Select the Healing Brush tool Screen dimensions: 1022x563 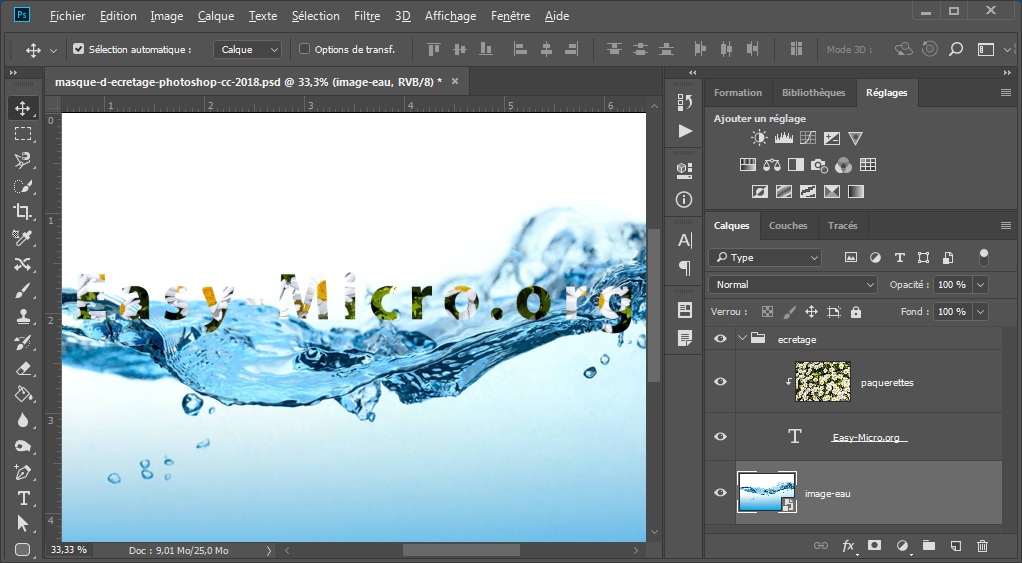point(23,264)
